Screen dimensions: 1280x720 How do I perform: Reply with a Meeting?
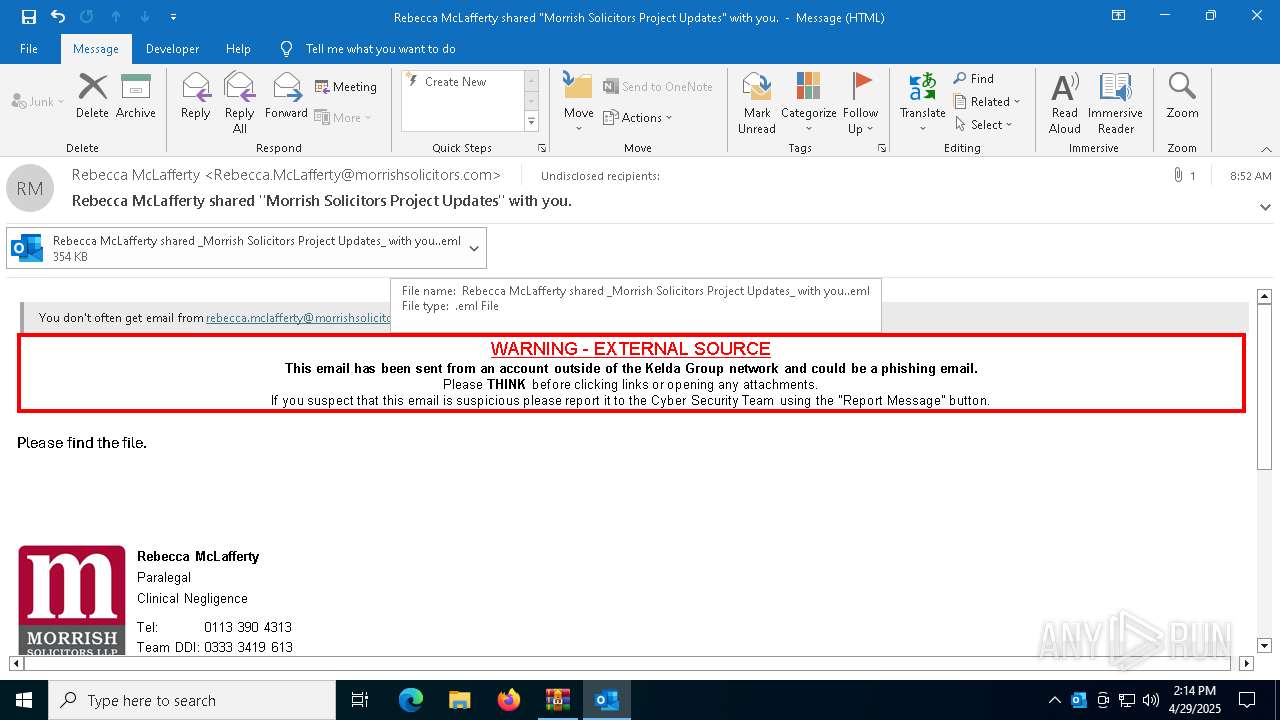(x=346, y=87)
